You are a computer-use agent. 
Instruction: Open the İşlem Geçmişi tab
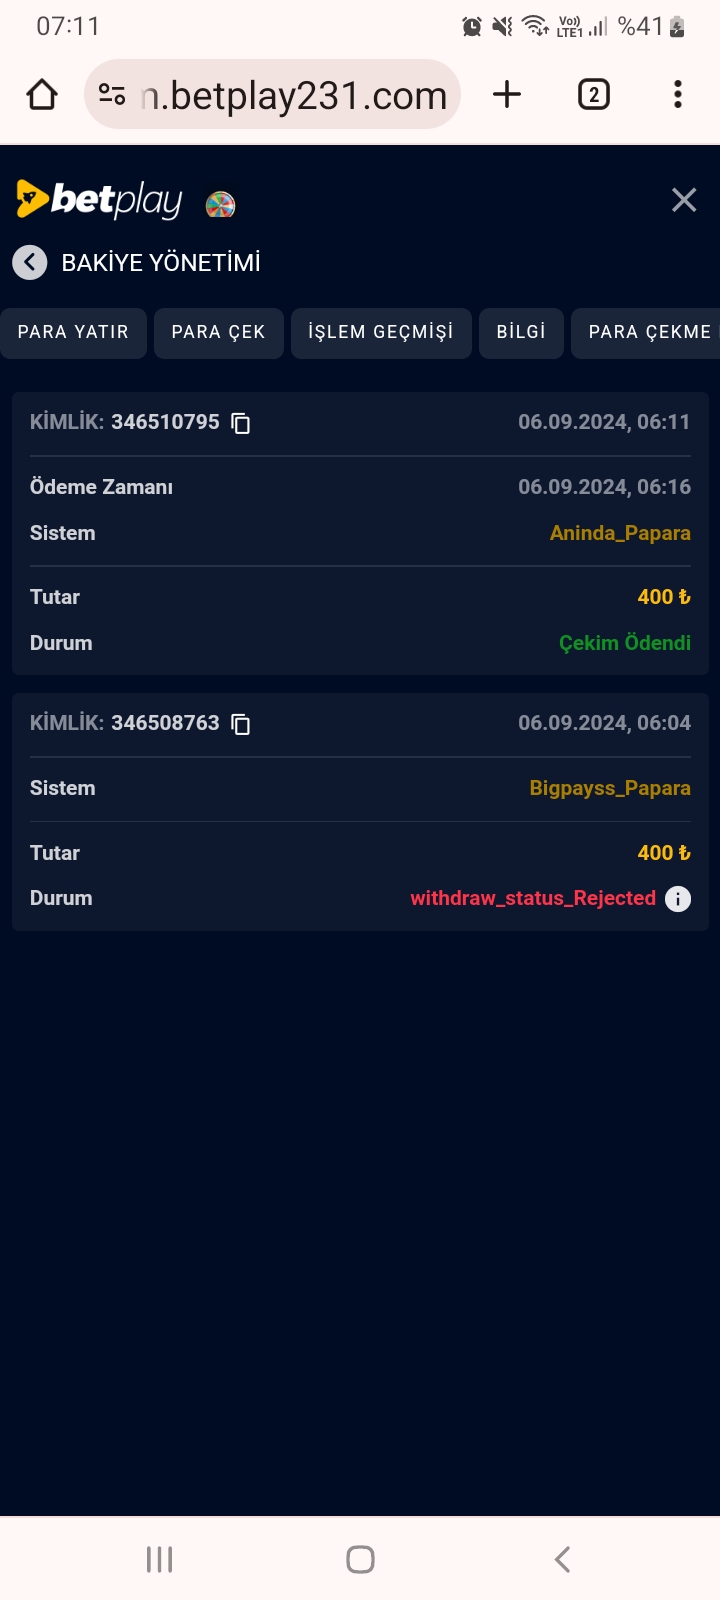coord(380,332)
